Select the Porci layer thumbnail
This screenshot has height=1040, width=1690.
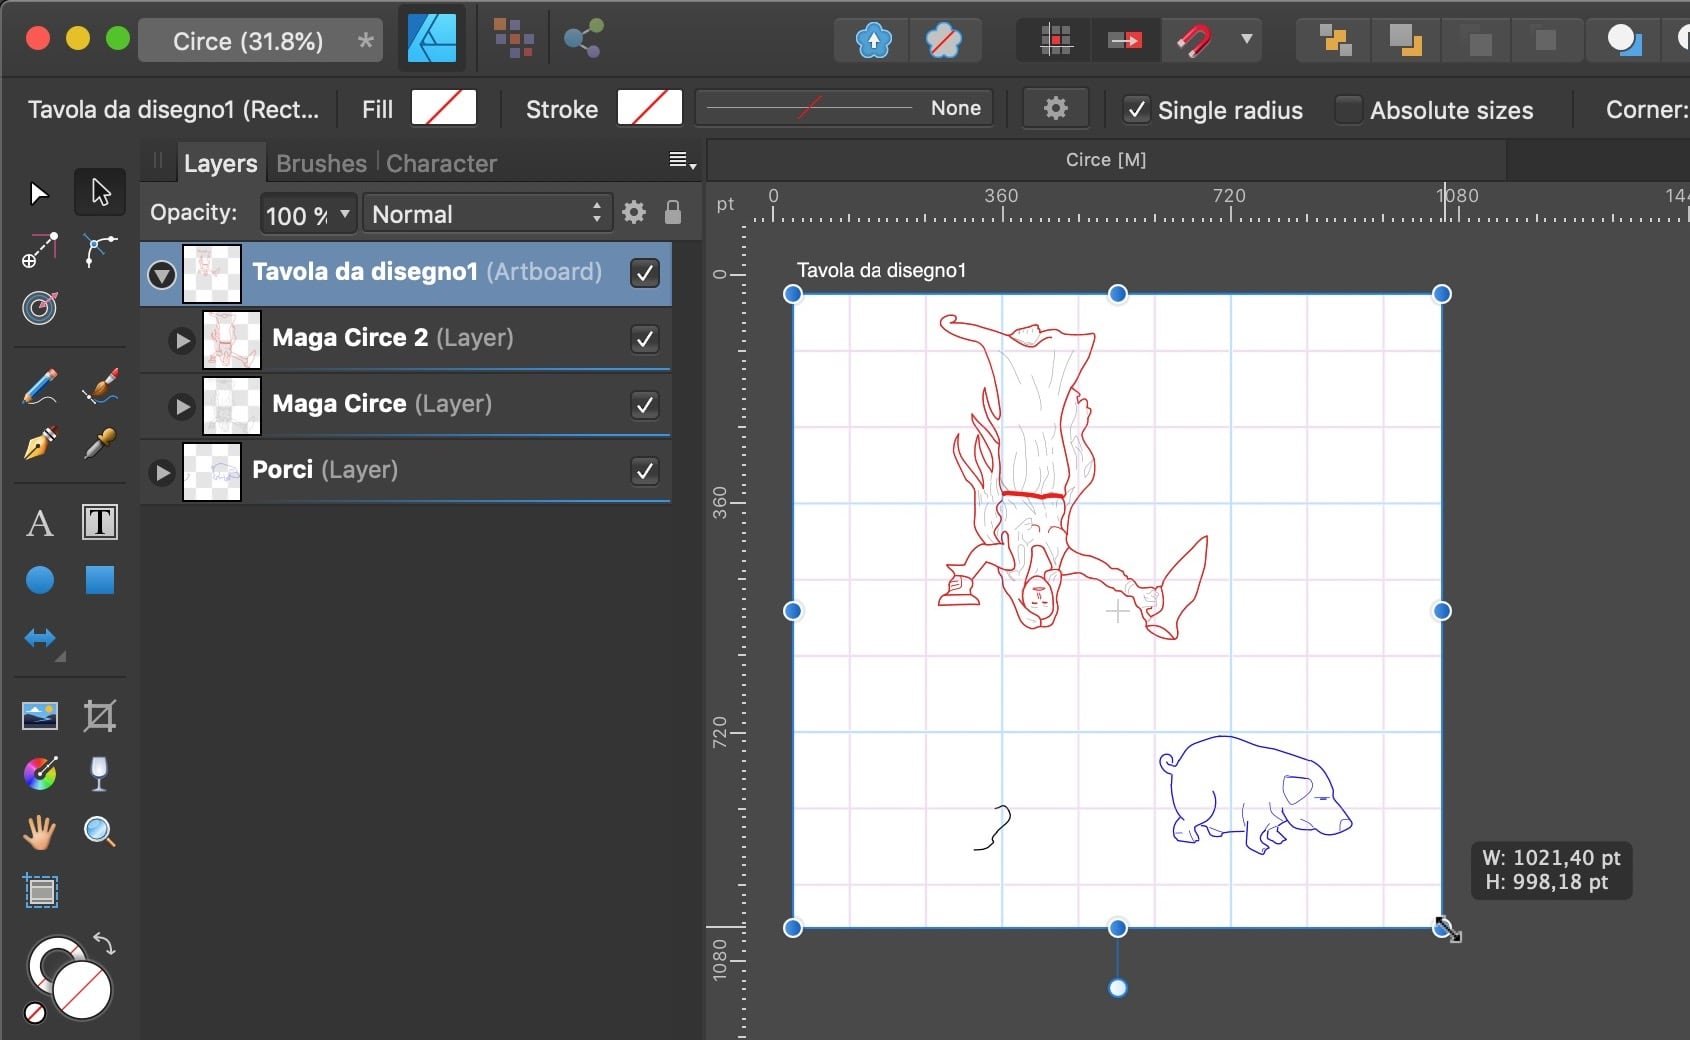point(212,472)
